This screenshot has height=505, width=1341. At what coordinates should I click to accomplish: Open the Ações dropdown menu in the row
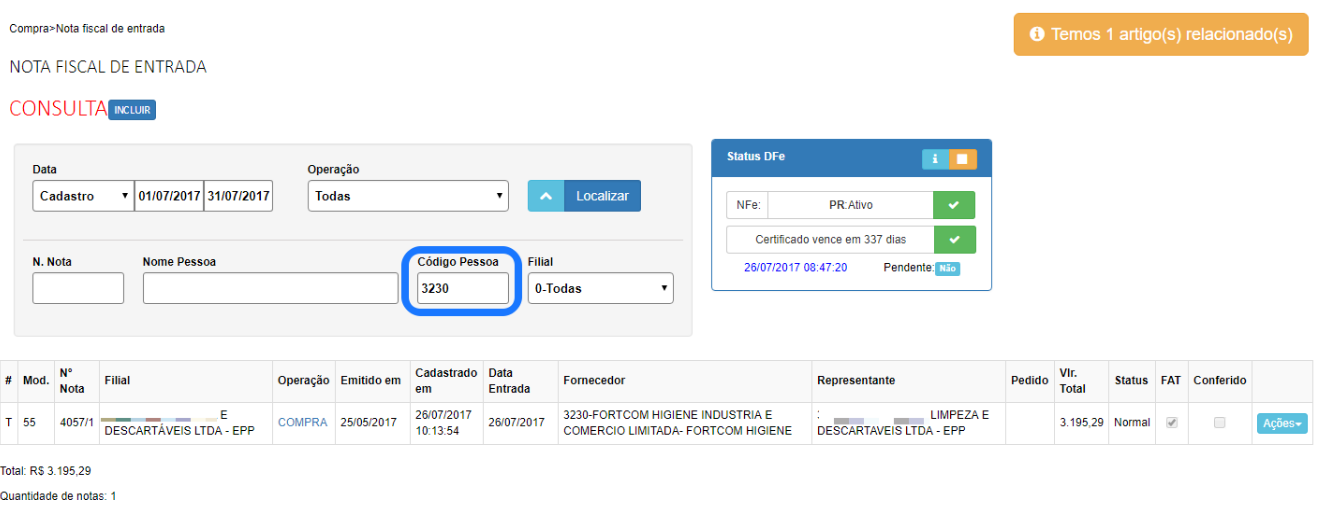point(1282,424)
